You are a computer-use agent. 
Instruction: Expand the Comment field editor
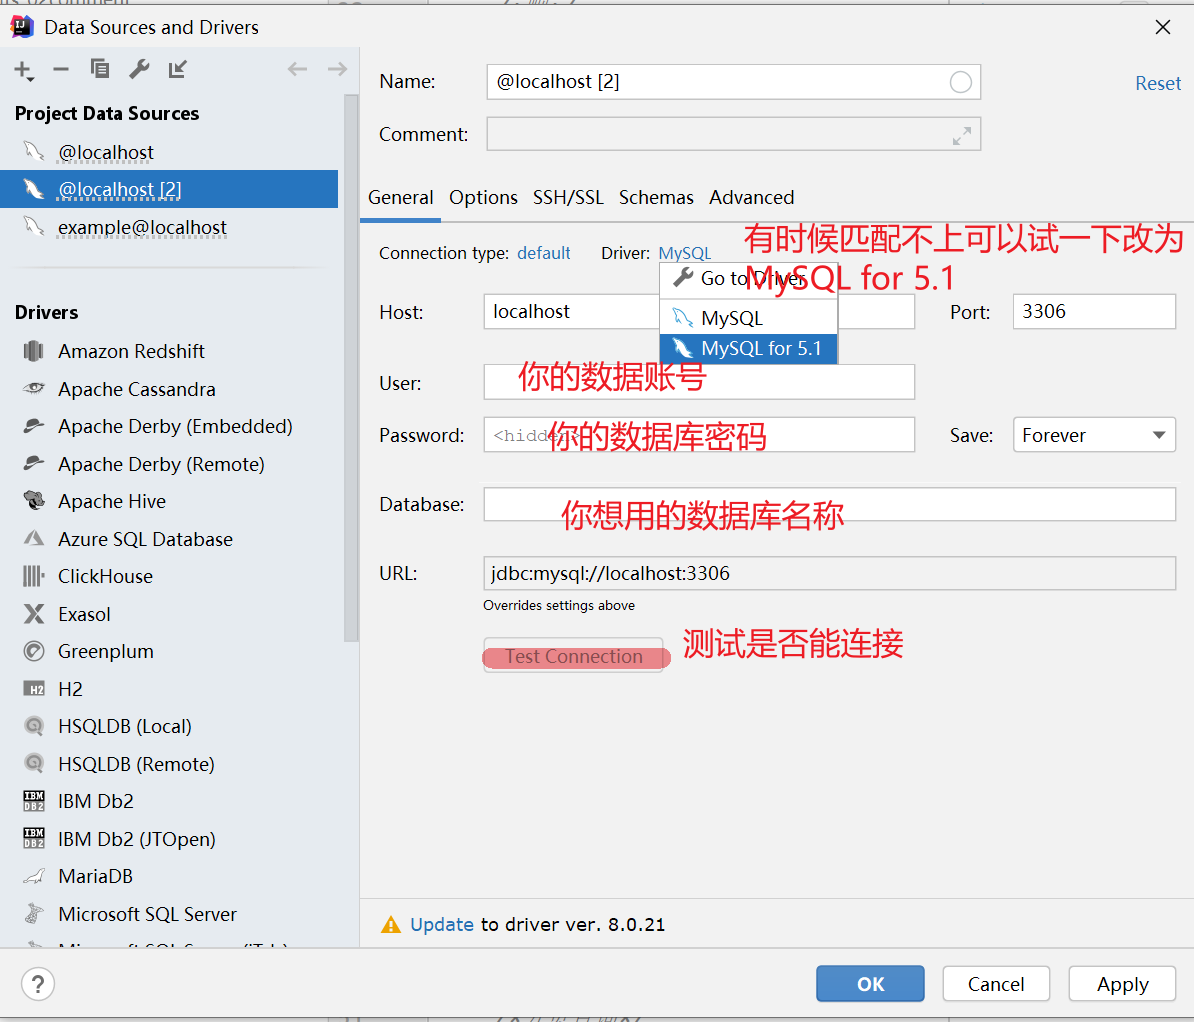click(x=962, y=136)
